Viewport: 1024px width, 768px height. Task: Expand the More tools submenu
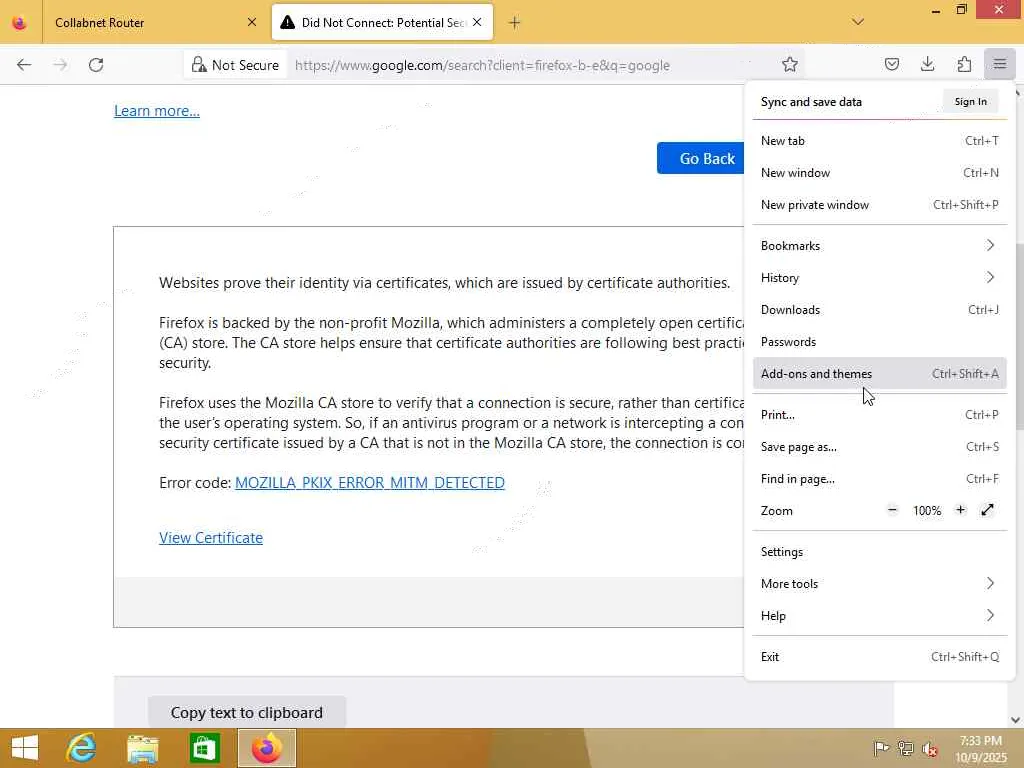coord(879,584)
